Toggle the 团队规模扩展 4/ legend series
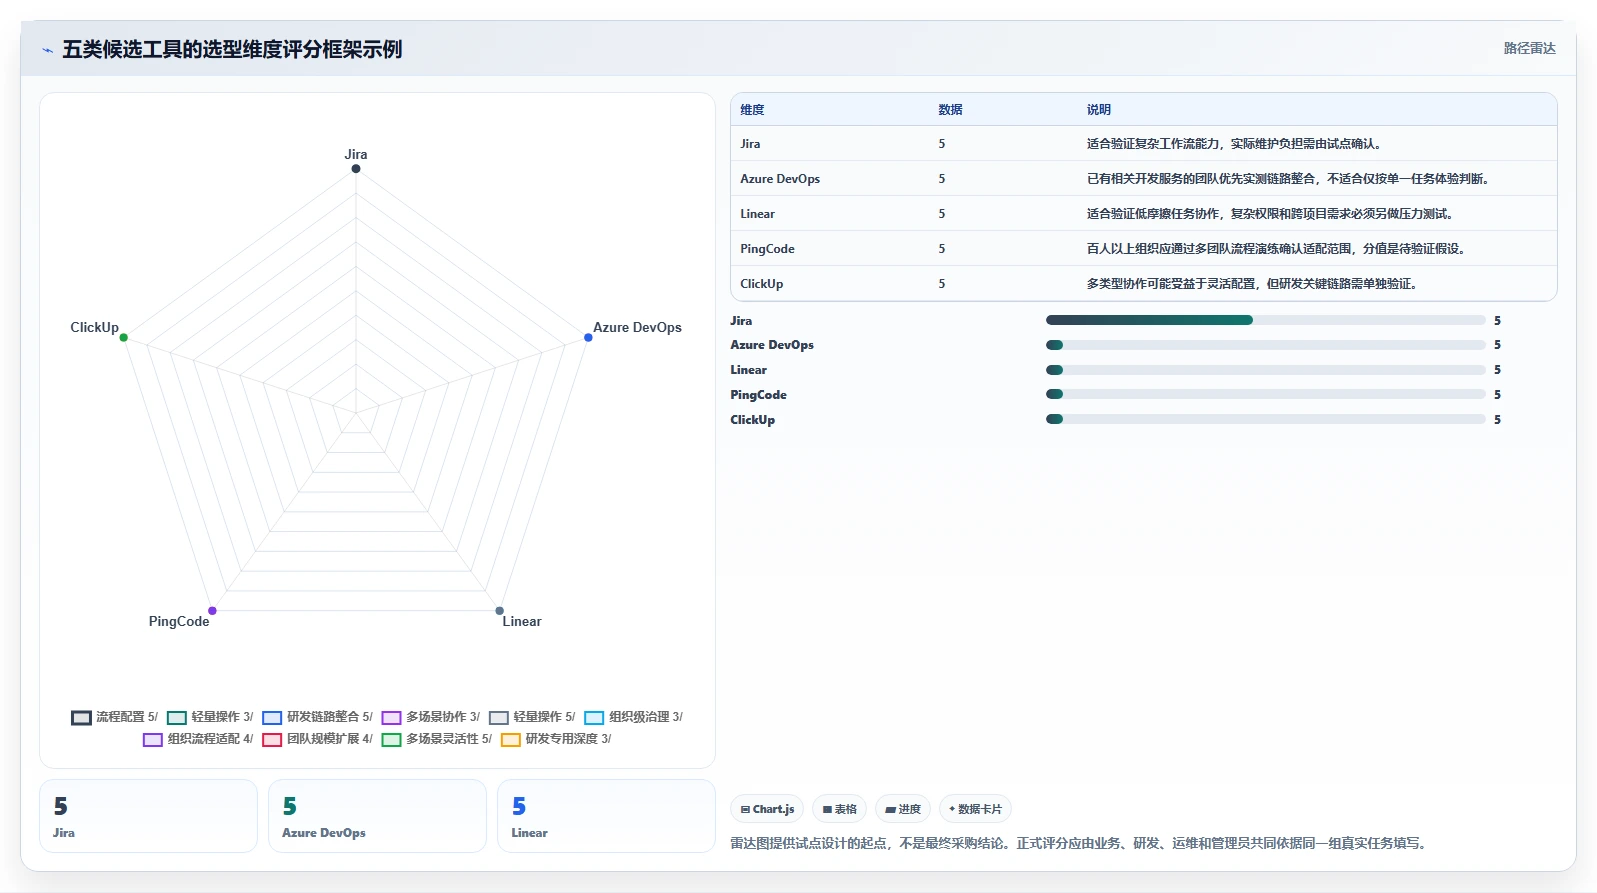Screen dimensions: 1597x893 (317, 739)
